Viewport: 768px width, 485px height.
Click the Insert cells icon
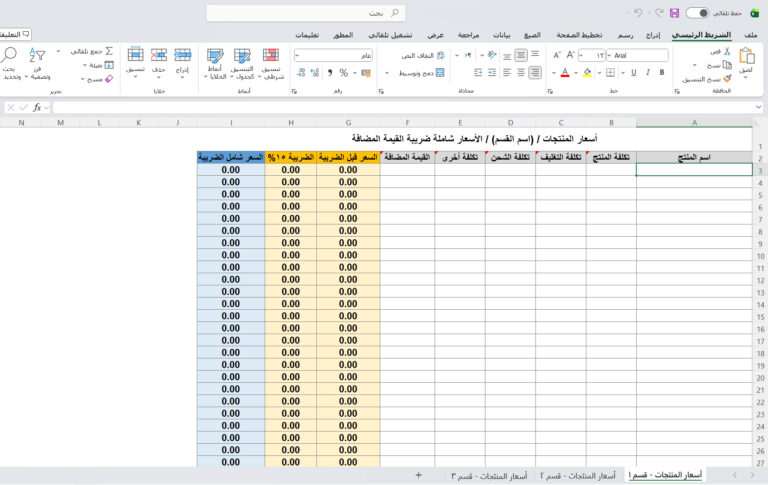[183, 54]
